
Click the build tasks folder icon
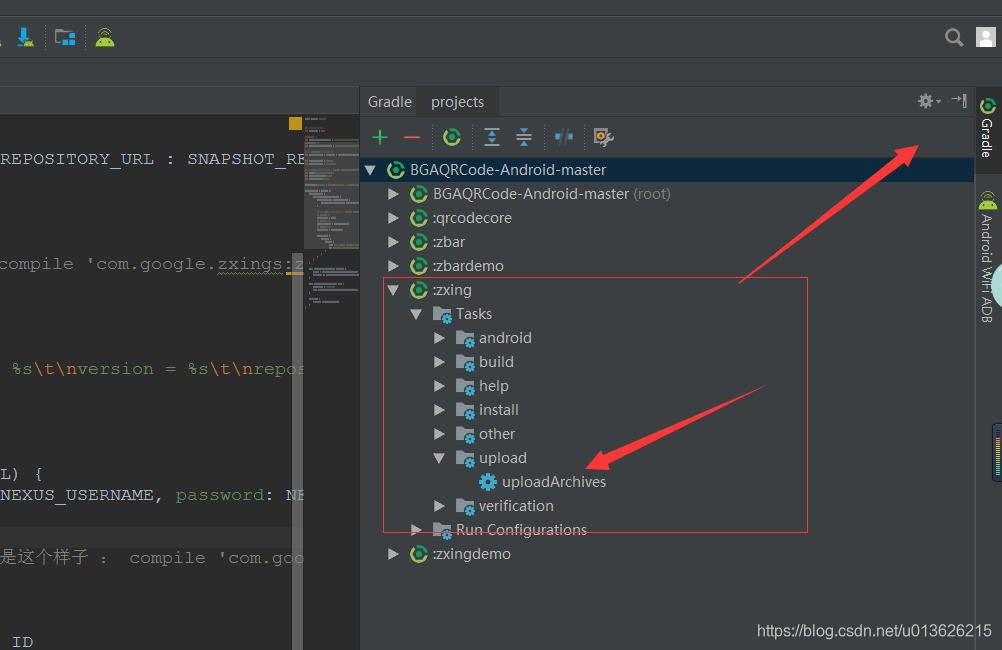[465, 362]
